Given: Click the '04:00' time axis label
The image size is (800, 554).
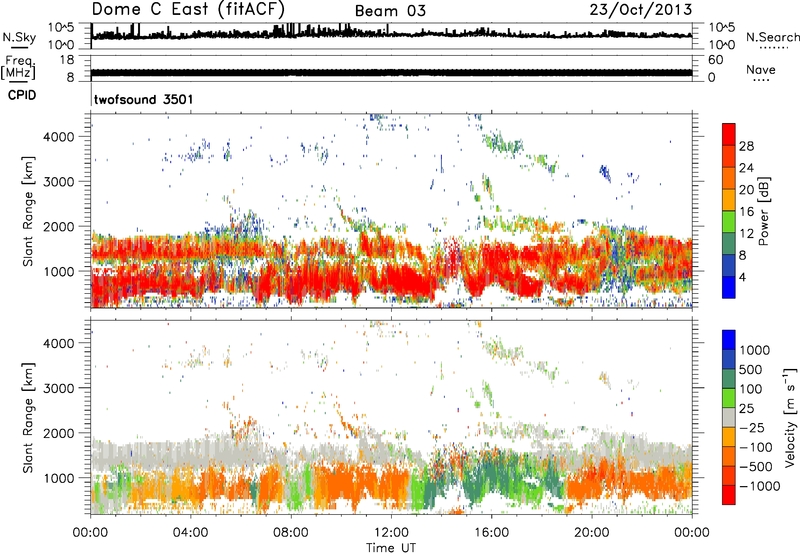Looking at the screenshot, I should pos(191,533).
